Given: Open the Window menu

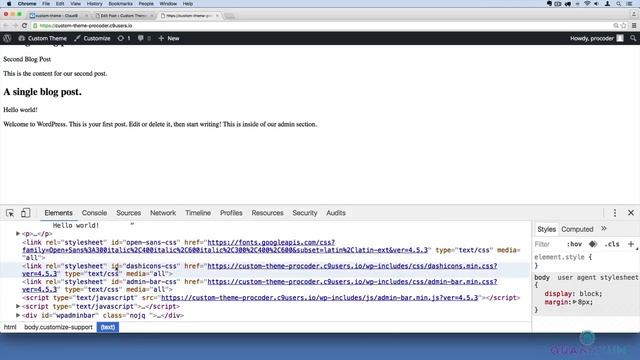Looking at the screenshot, I should click(x=168, y=4).
